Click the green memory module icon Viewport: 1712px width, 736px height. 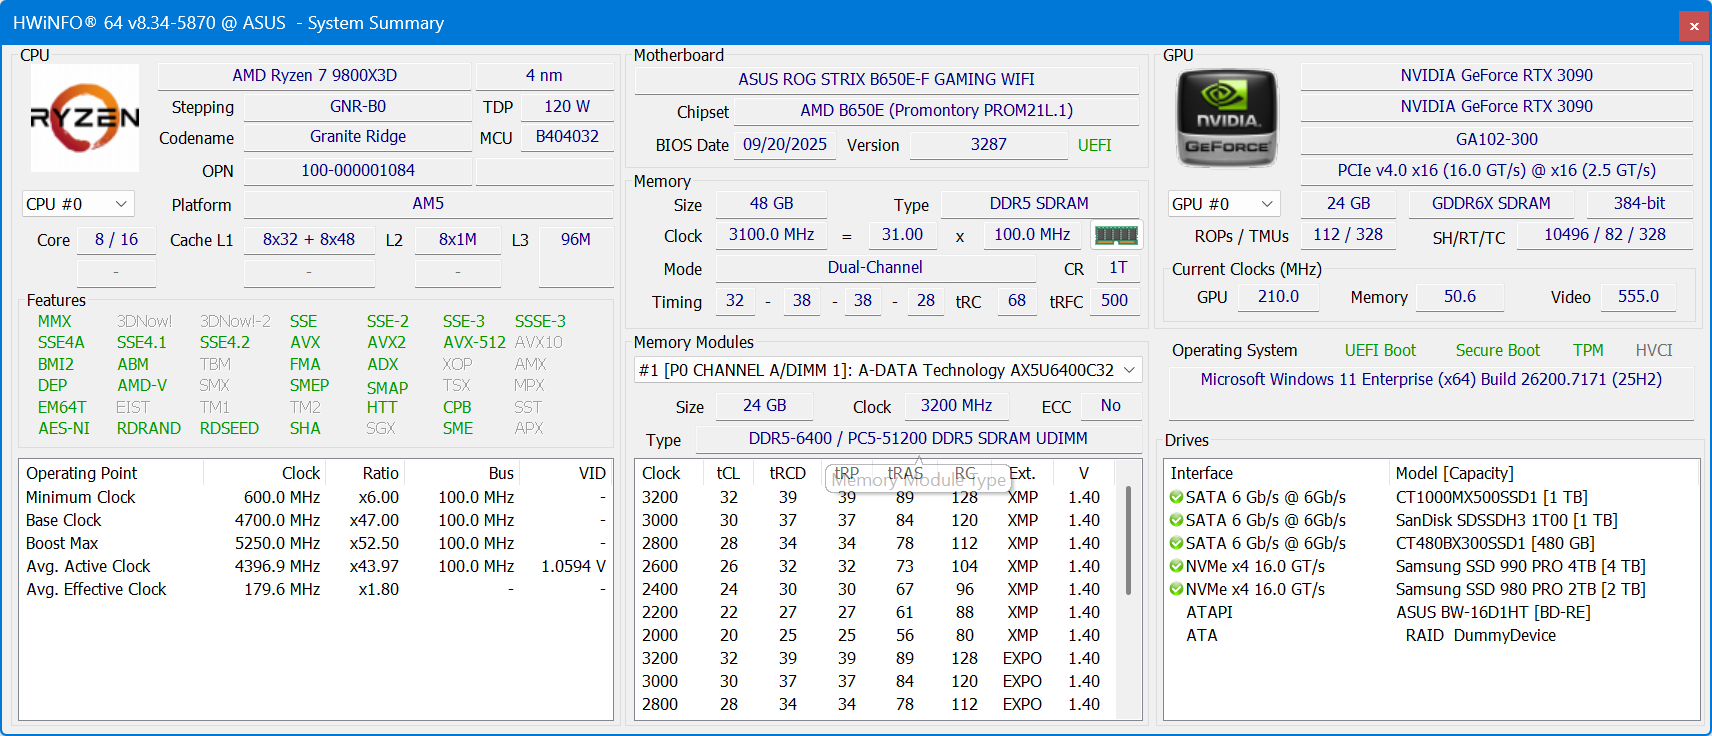[x=1116, y=235]
